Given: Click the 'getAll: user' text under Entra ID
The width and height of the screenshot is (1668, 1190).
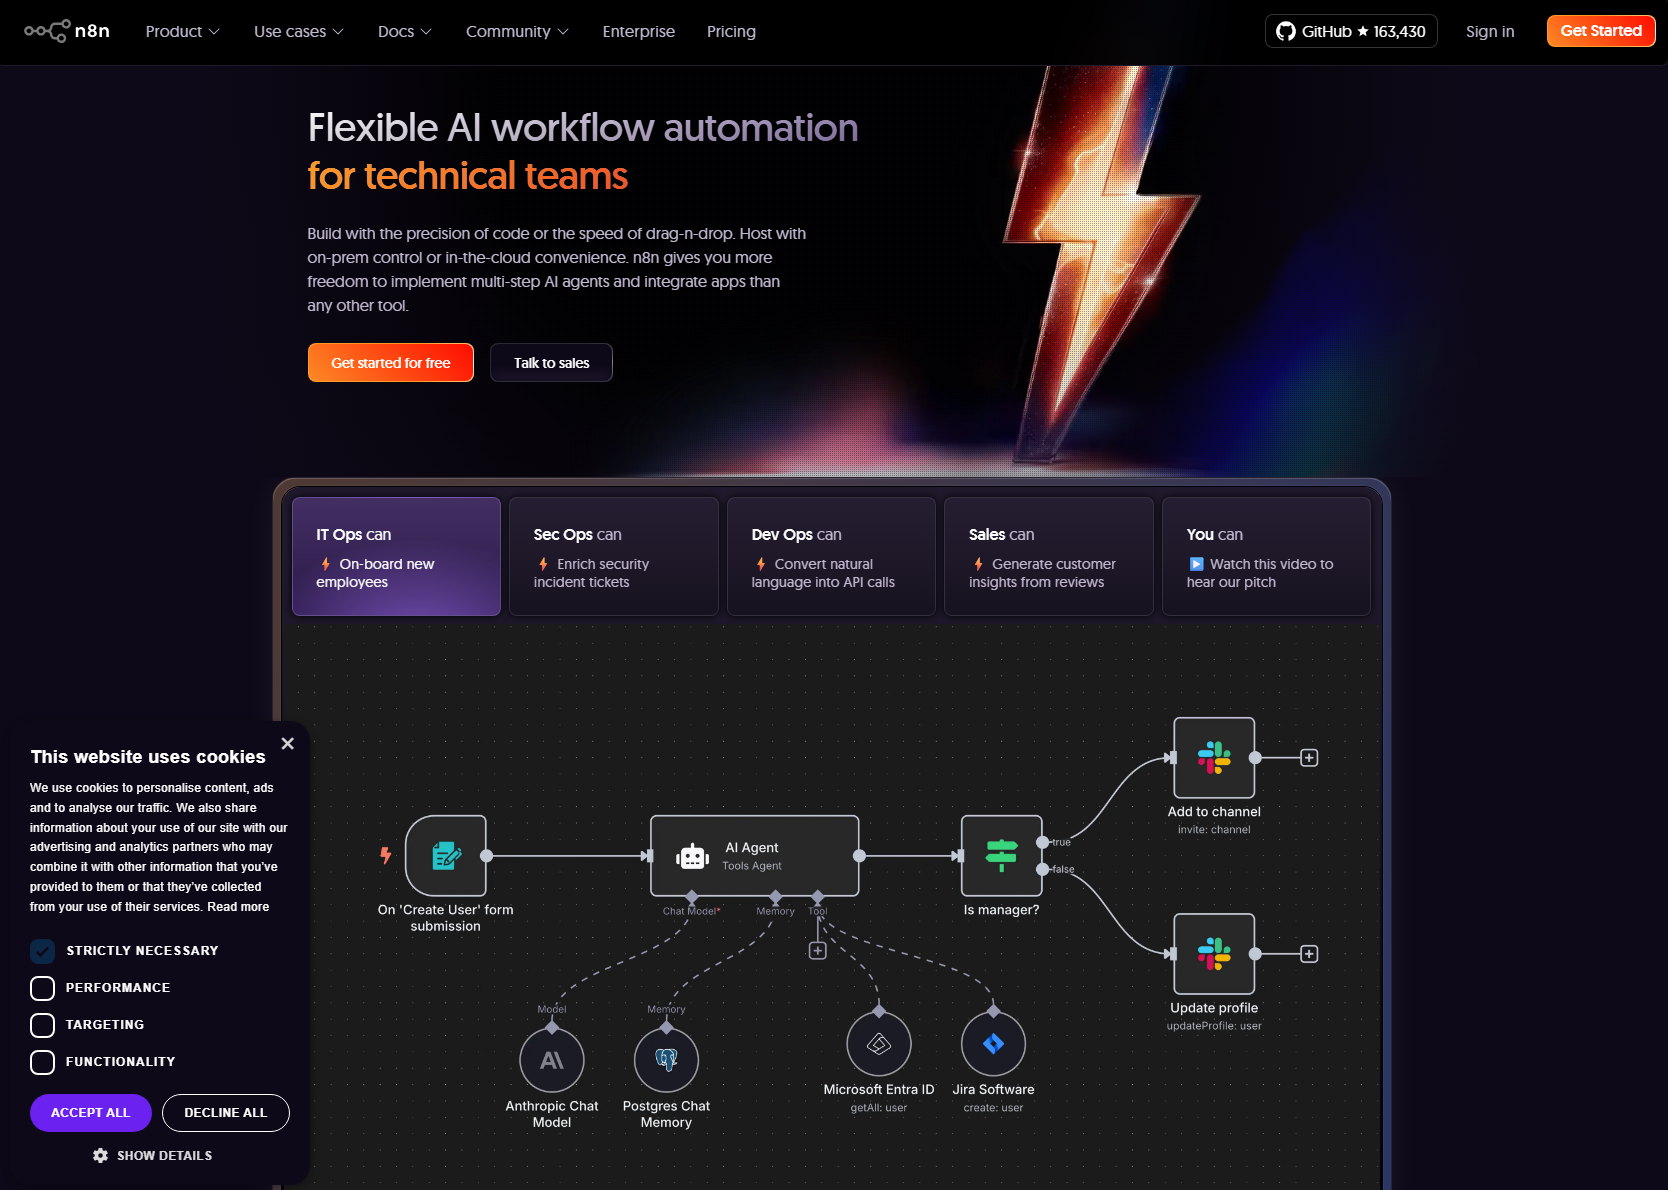Looking at the screenshot, I should click(879, 1108).
